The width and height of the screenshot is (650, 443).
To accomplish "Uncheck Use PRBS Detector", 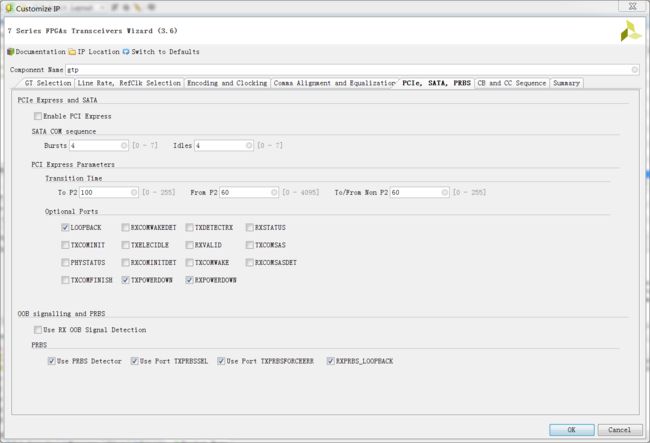I will [51, 361].
